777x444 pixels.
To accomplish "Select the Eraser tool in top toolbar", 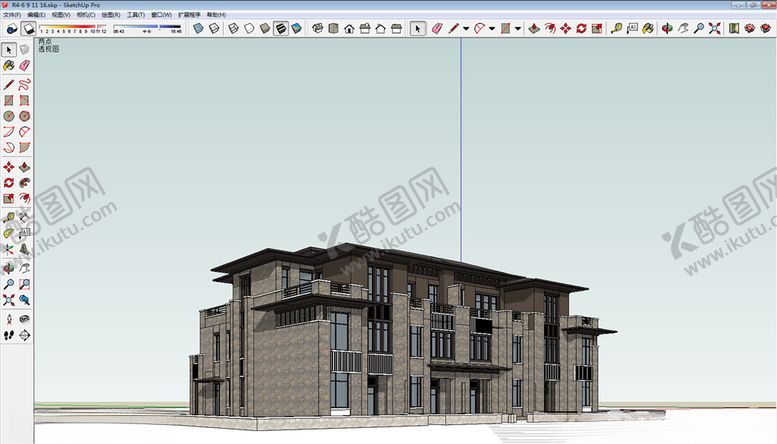I will point(438,28).
